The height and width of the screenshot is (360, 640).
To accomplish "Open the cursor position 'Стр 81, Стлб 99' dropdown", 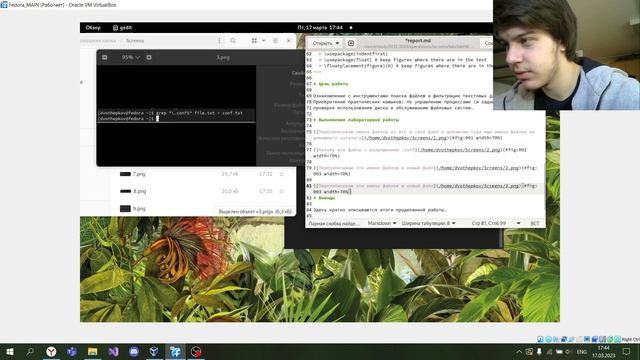I will (x=496, y=223).
